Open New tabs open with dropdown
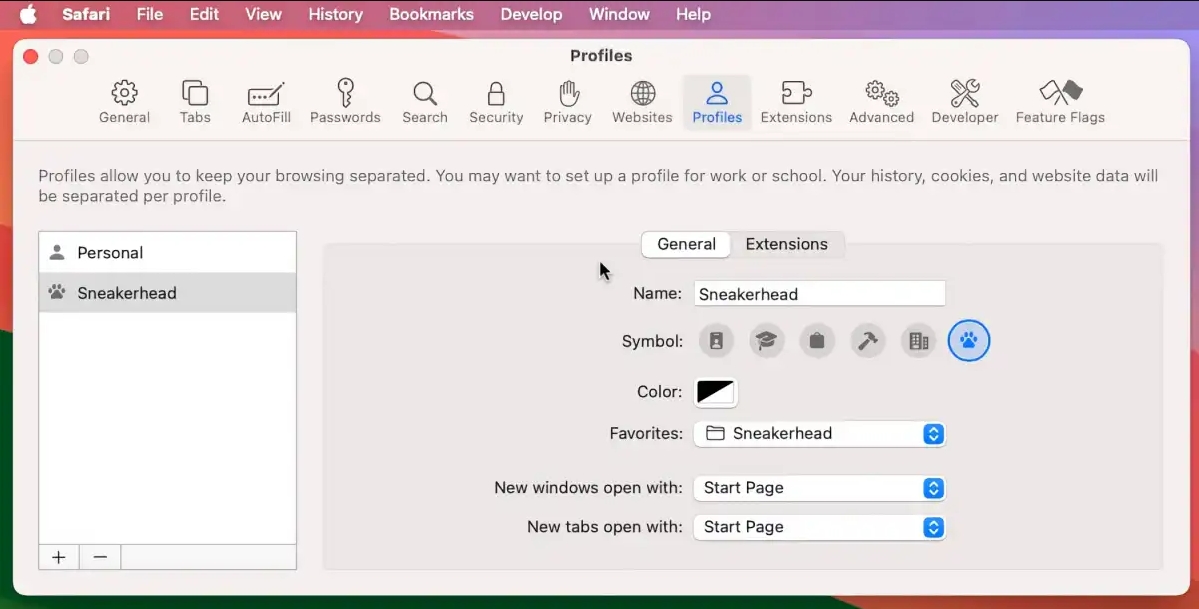Image resolution: width=1199 pixels, height=609 pixels. tap(820, 527)
